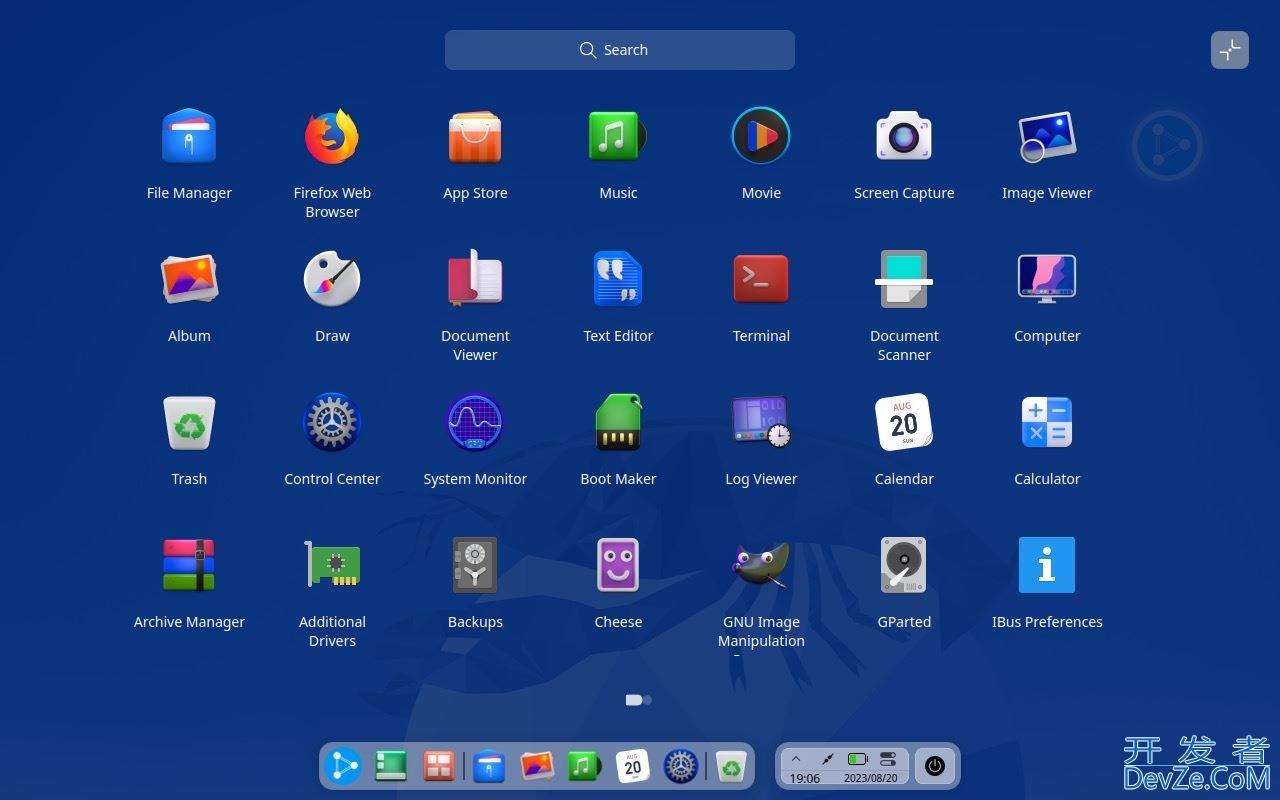Launch Document Scanner

904,279
